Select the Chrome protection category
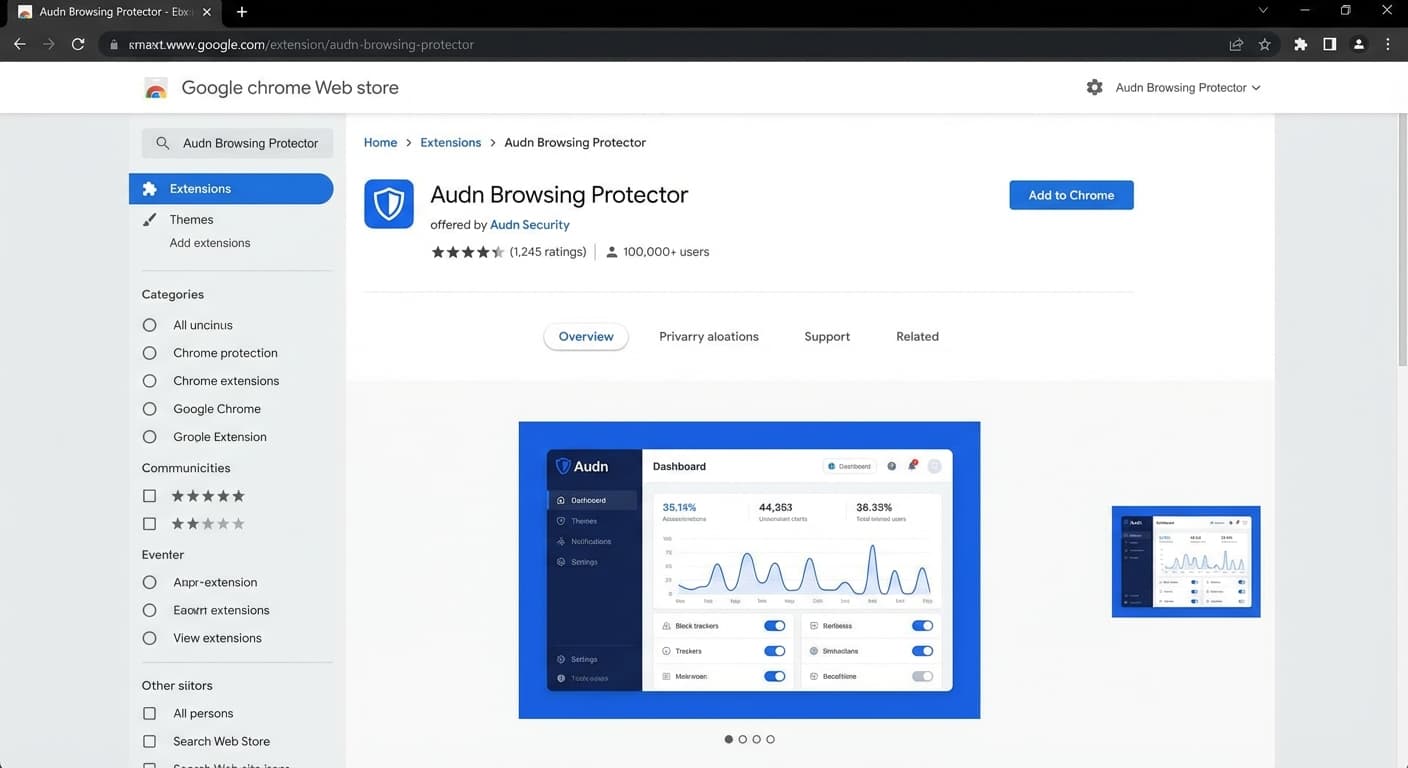This screenshot has height=768, width=1408. point(149,352)
